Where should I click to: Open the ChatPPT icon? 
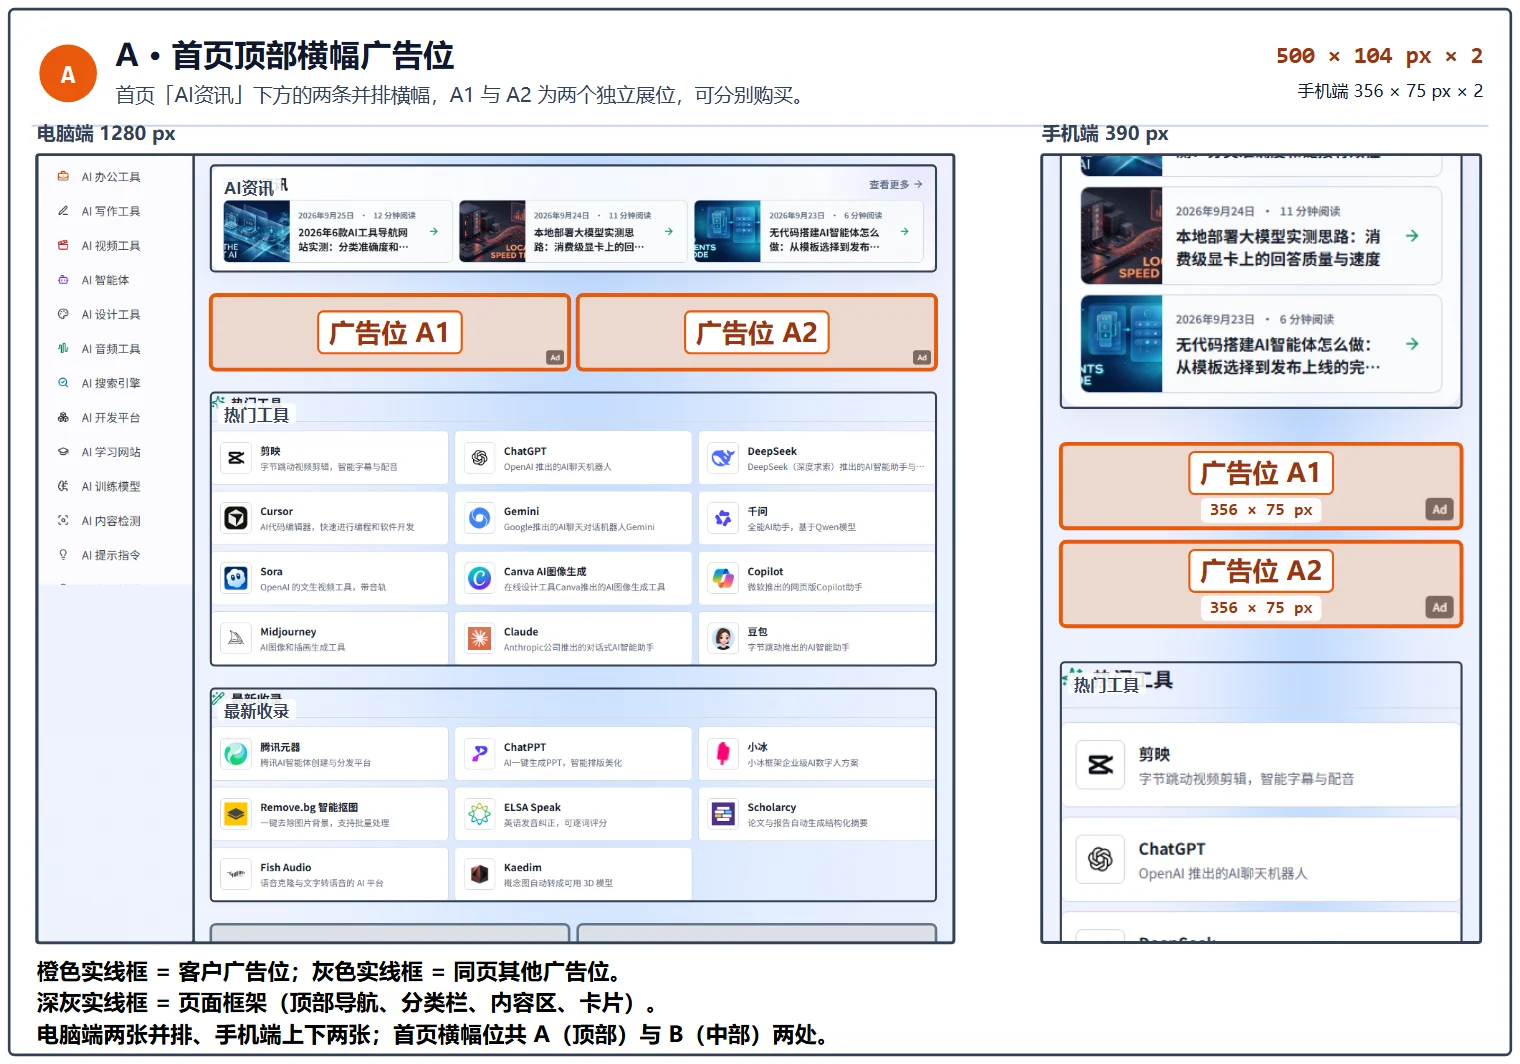point(480,754)
